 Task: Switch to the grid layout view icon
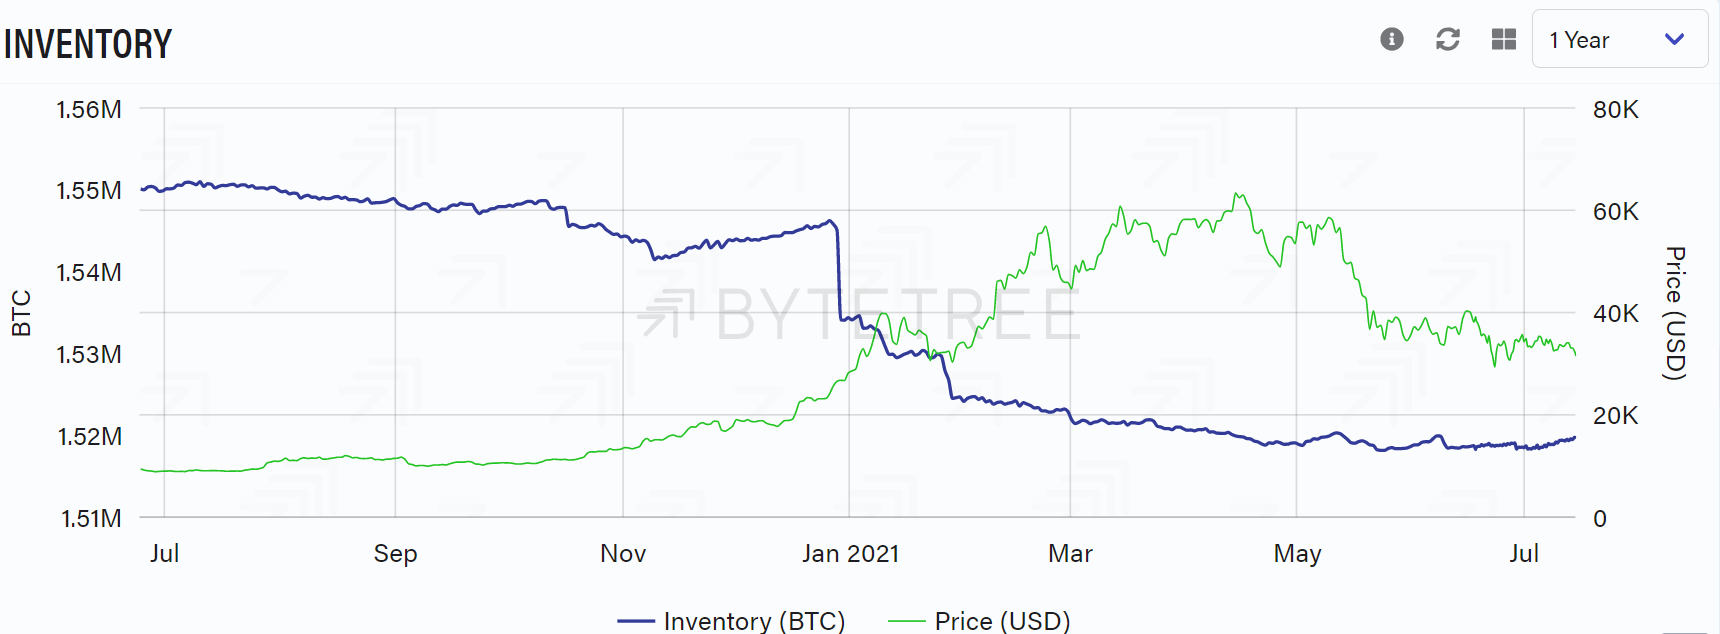click(x=1503, y=39)
